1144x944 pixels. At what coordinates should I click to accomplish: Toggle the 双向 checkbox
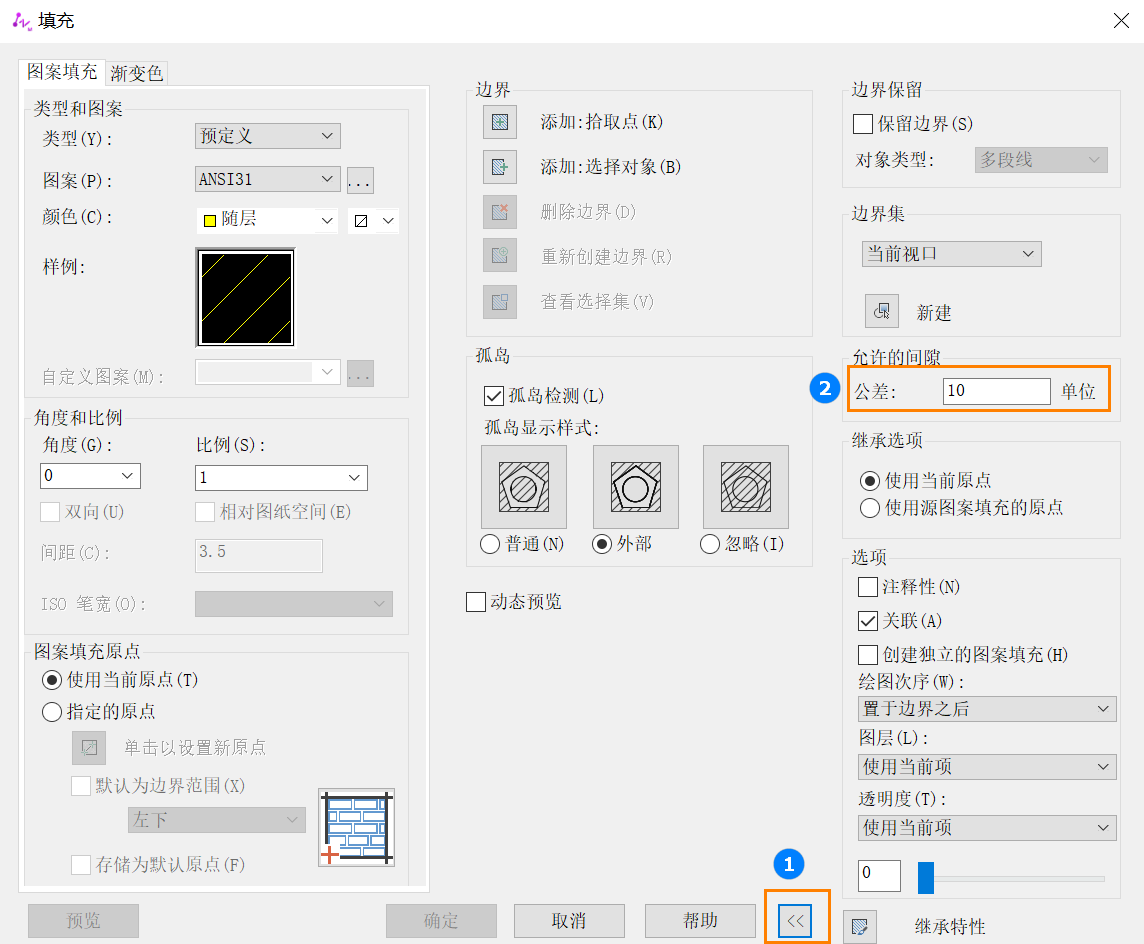[50, 512]
